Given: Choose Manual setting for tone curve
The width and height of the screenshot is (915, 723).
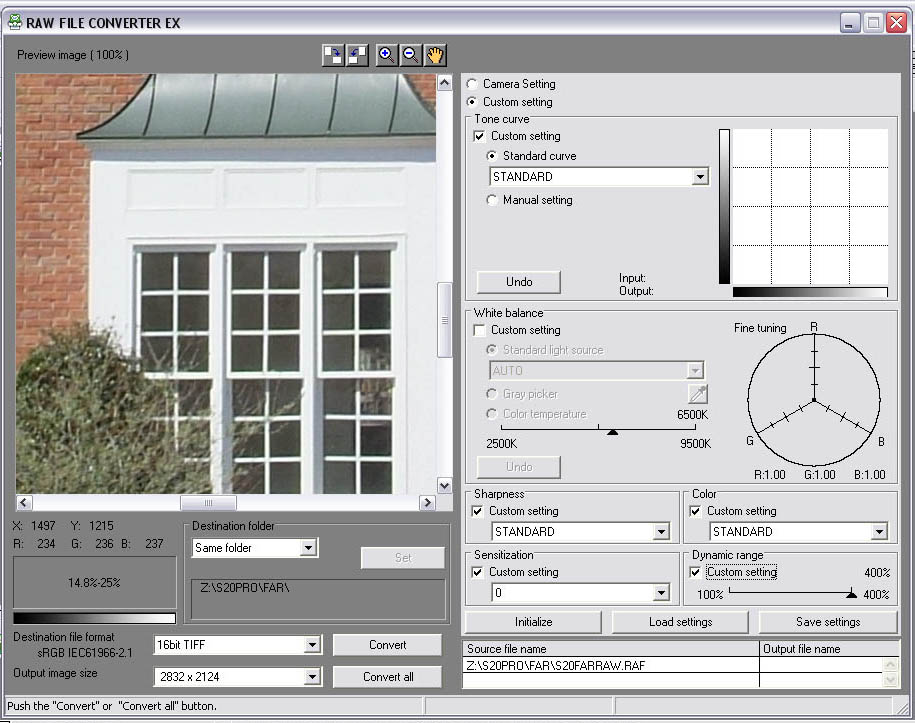Looking at the screenshot, I should [x=492, y=200].
